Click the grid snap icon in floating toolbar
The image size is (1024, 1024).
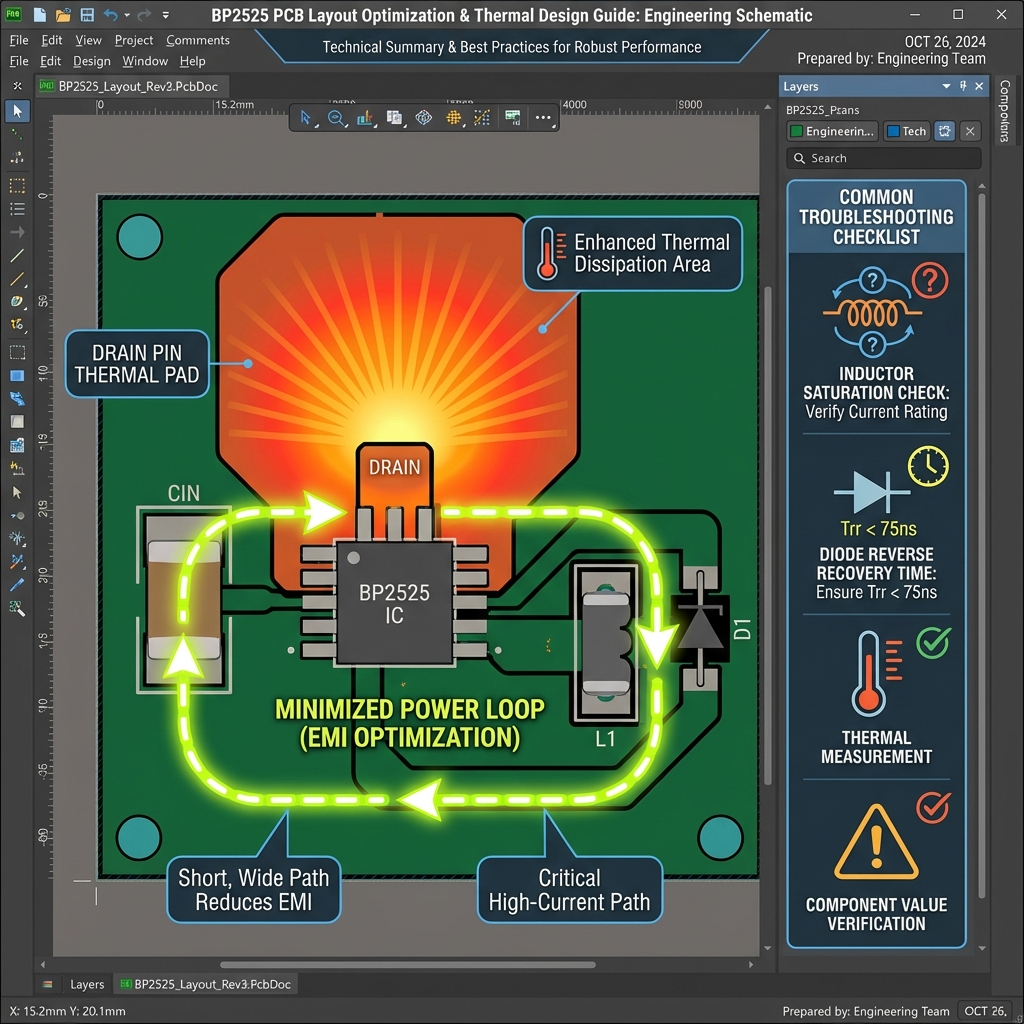pos(453,118)
